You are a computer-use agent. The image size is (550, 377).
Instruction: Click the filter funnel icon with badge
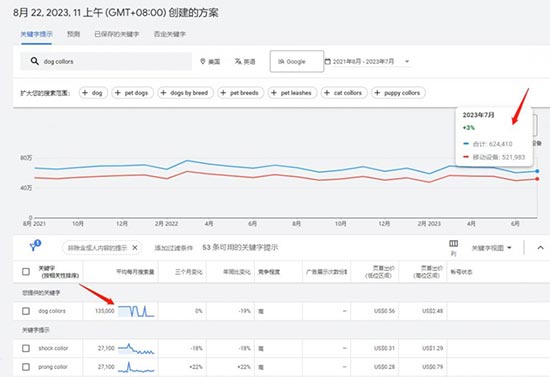point(35,245)
